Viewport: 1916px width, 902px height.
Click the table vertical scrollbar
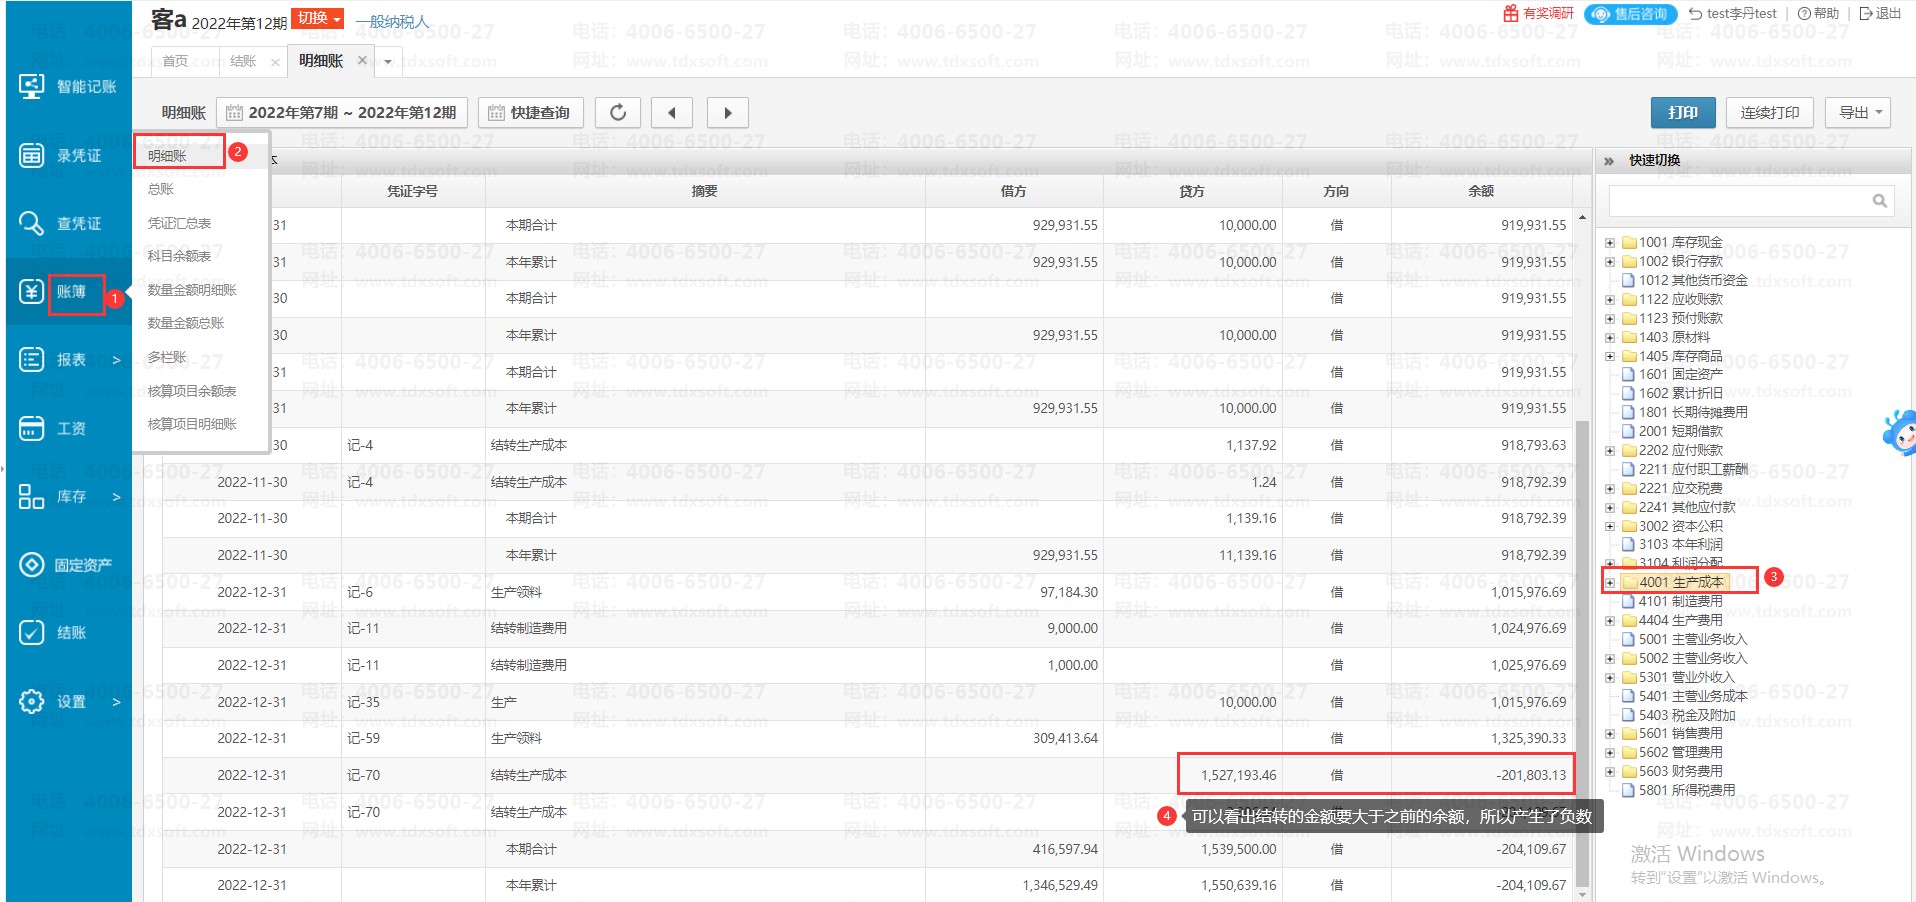pos(1582,650)
